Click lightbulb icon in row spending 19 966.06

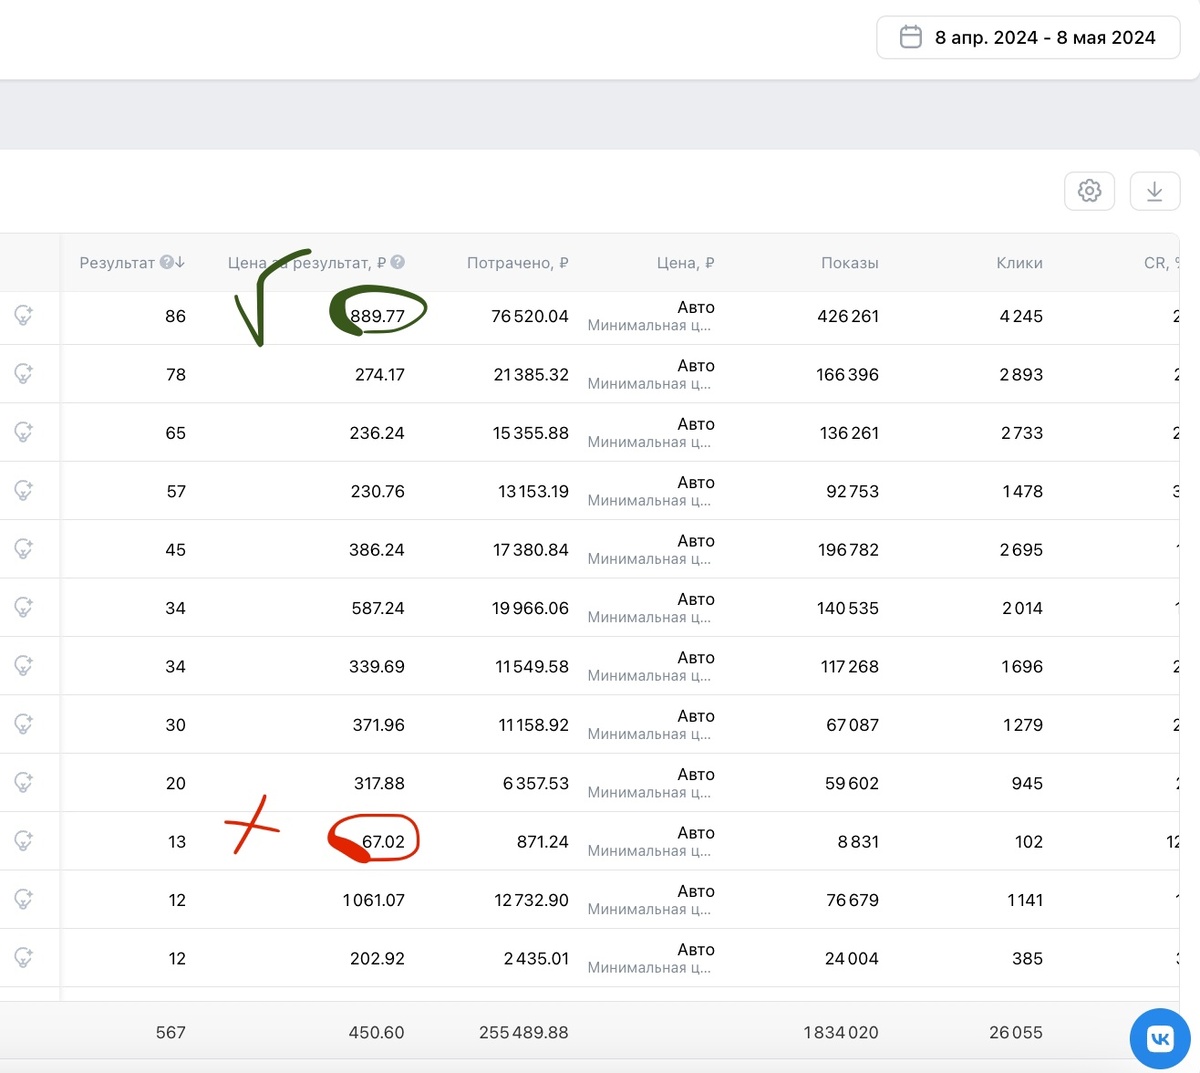24,608
